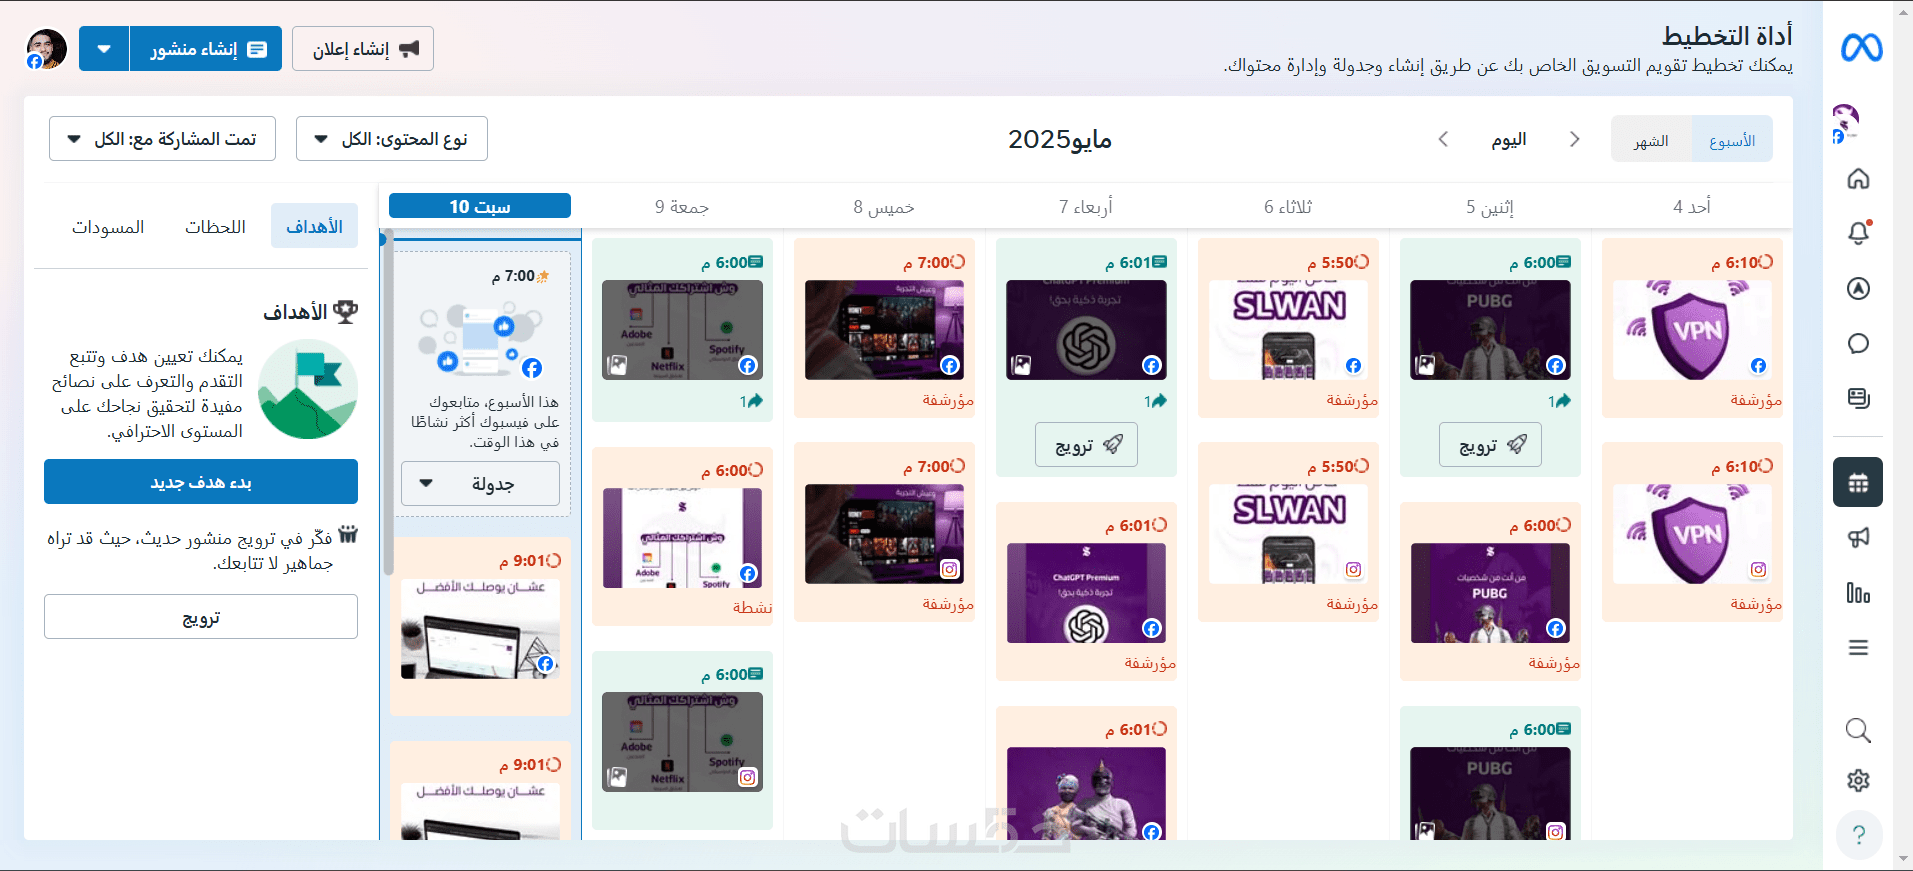This screenshot has width=1913, height=871.
Task: Jump to today with the اليوم button
Action: [1509, 140]
